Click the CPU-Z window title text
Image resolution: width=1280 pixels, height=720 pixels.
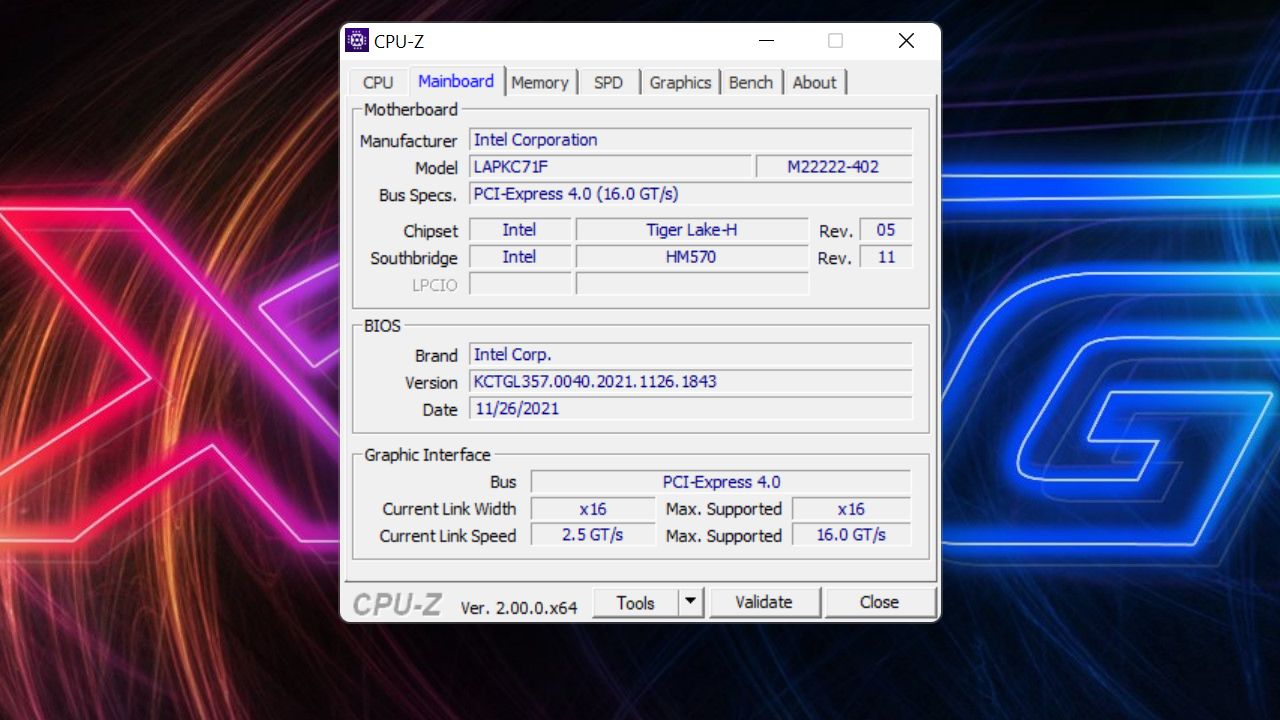click(399, 42)
